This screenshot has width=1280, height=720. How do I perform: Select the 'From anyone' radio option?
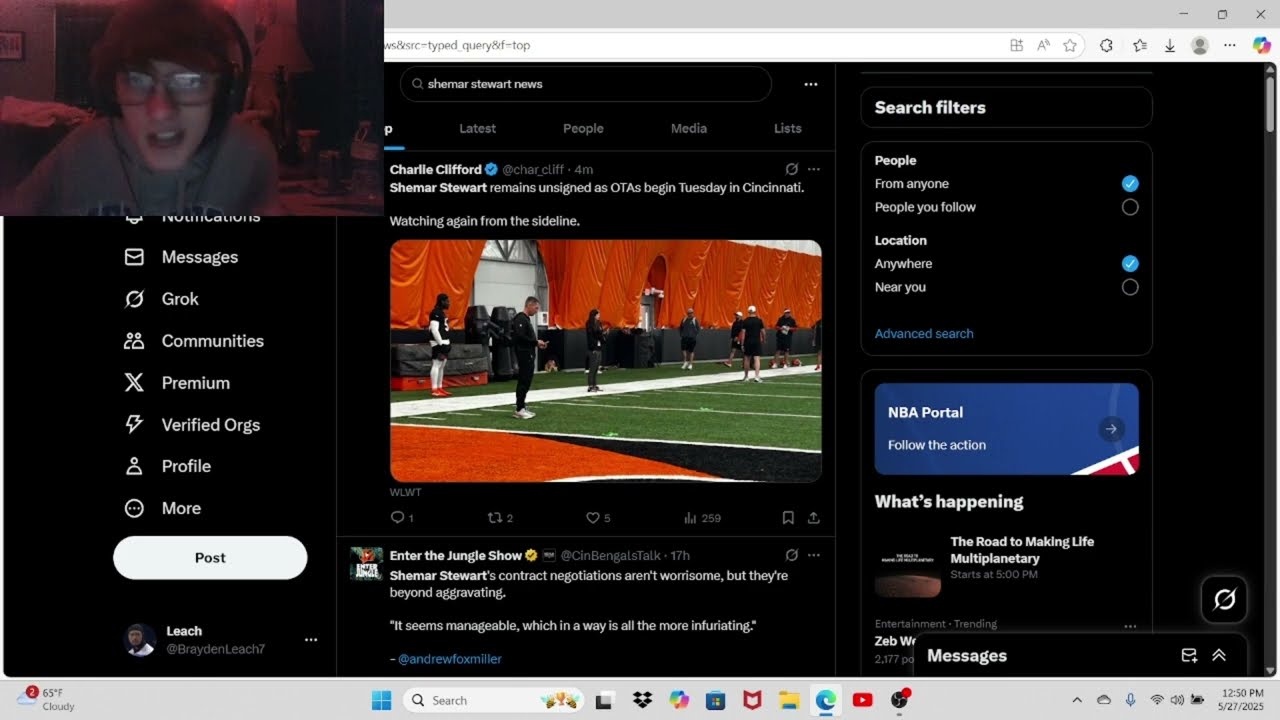pyautogui.click(x=1130, y=184)
